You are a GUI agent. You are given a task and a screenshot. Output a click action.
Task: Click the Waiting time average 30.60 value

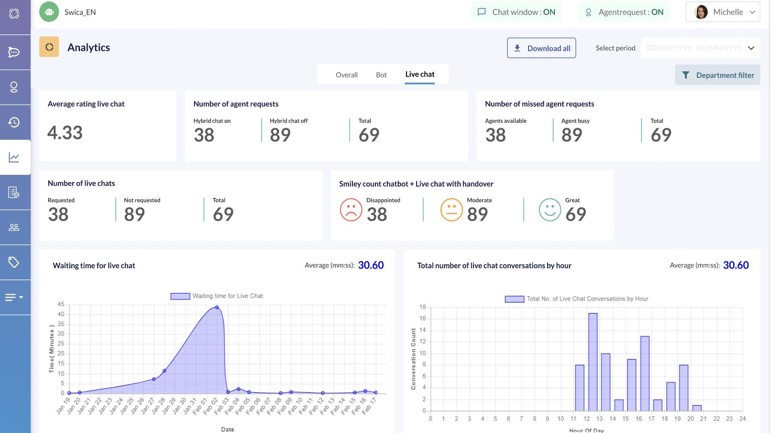coord(371,265)
